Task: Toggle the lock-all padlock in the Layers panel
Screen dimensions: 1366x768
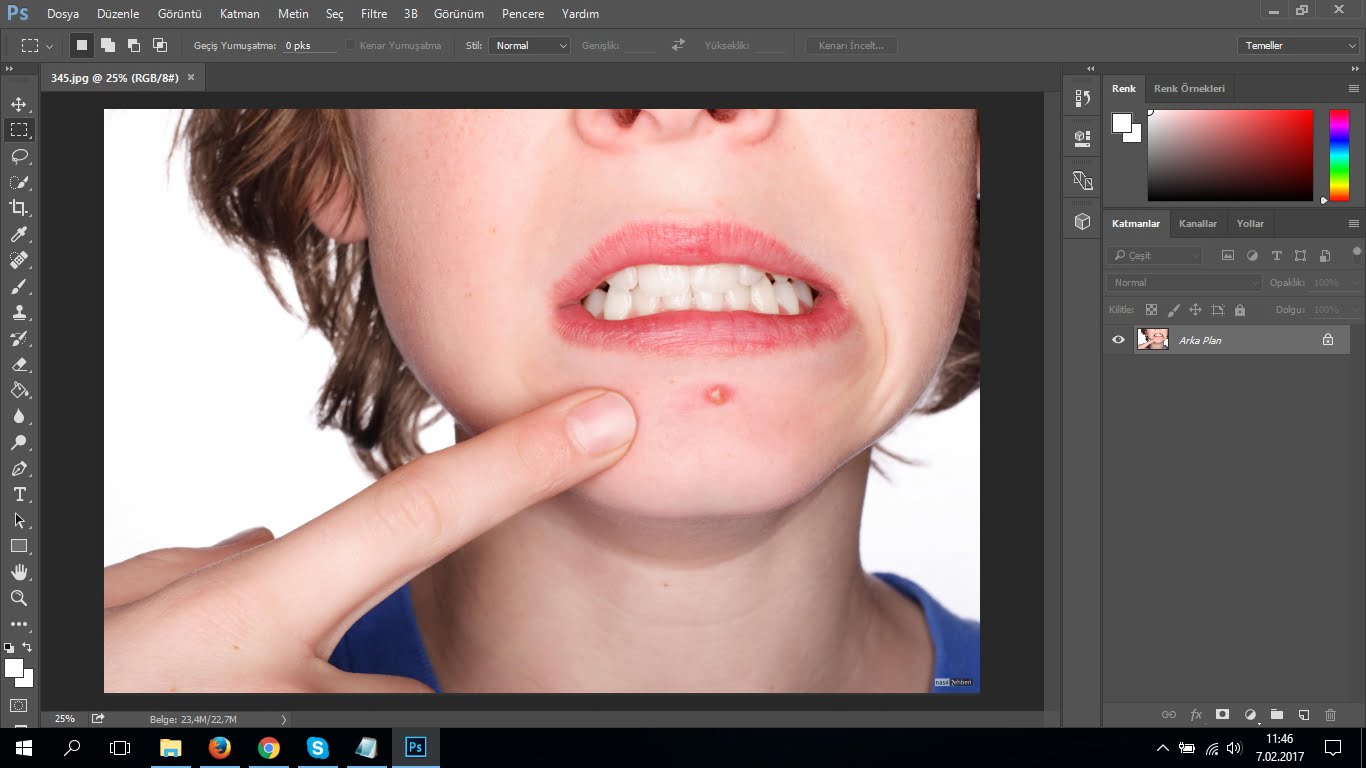Action: 1239,310
